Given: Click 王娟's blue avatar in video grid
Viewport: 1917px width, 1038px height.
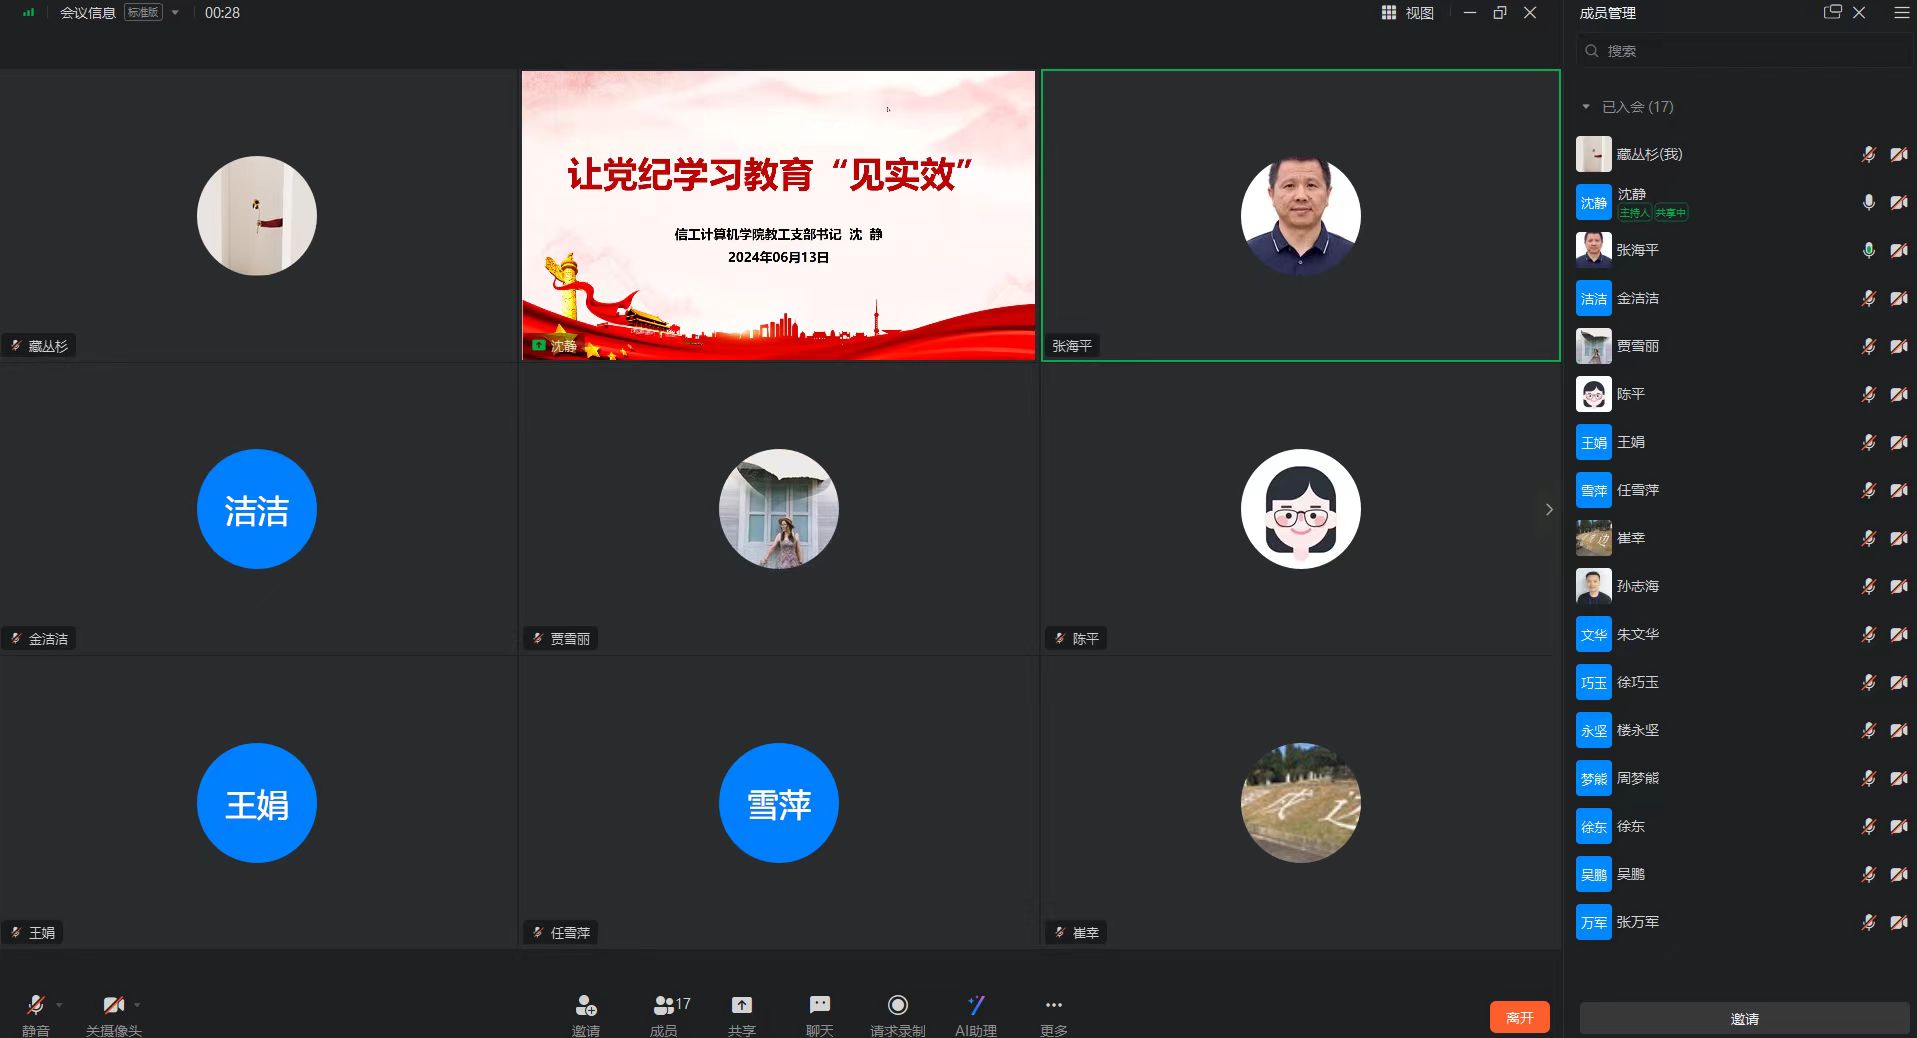Looking at the screenshot, I should tap(257, 803).
